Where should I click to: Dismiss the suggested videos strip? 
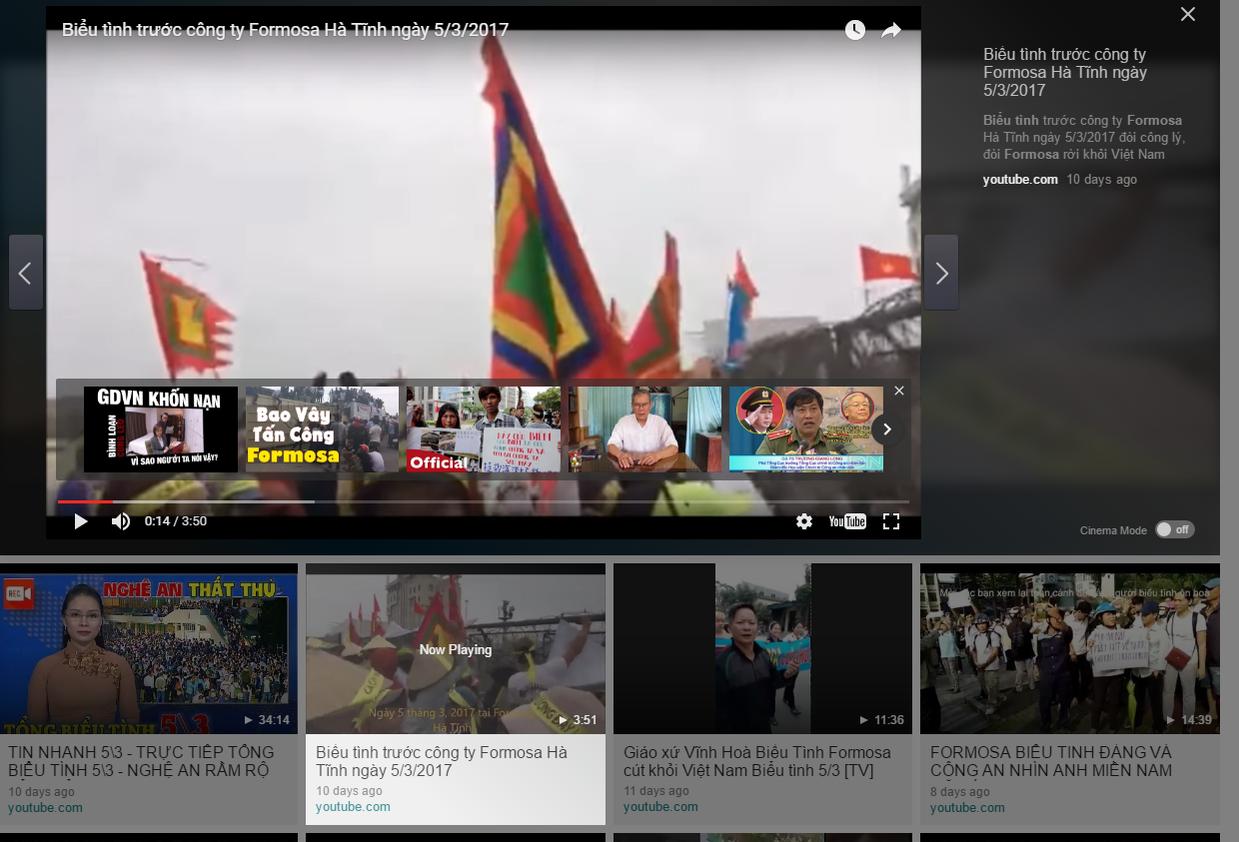pyautogui.click(x=899, y=391)
